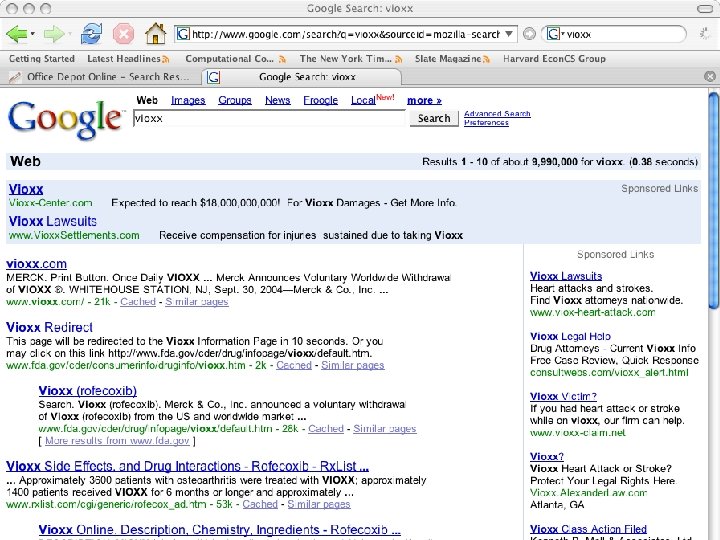Screen dimensions: 720x540
Task: Switch to Google News search
Action: click(x=277, y=100)
